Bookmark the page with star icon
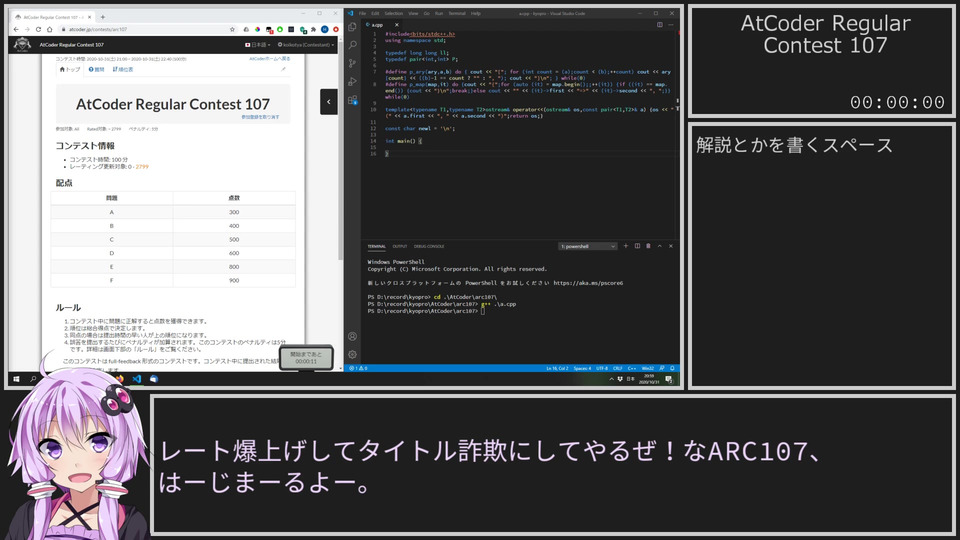Image resolution: width=960 pixels, height=540 pixels. point(232,29)
